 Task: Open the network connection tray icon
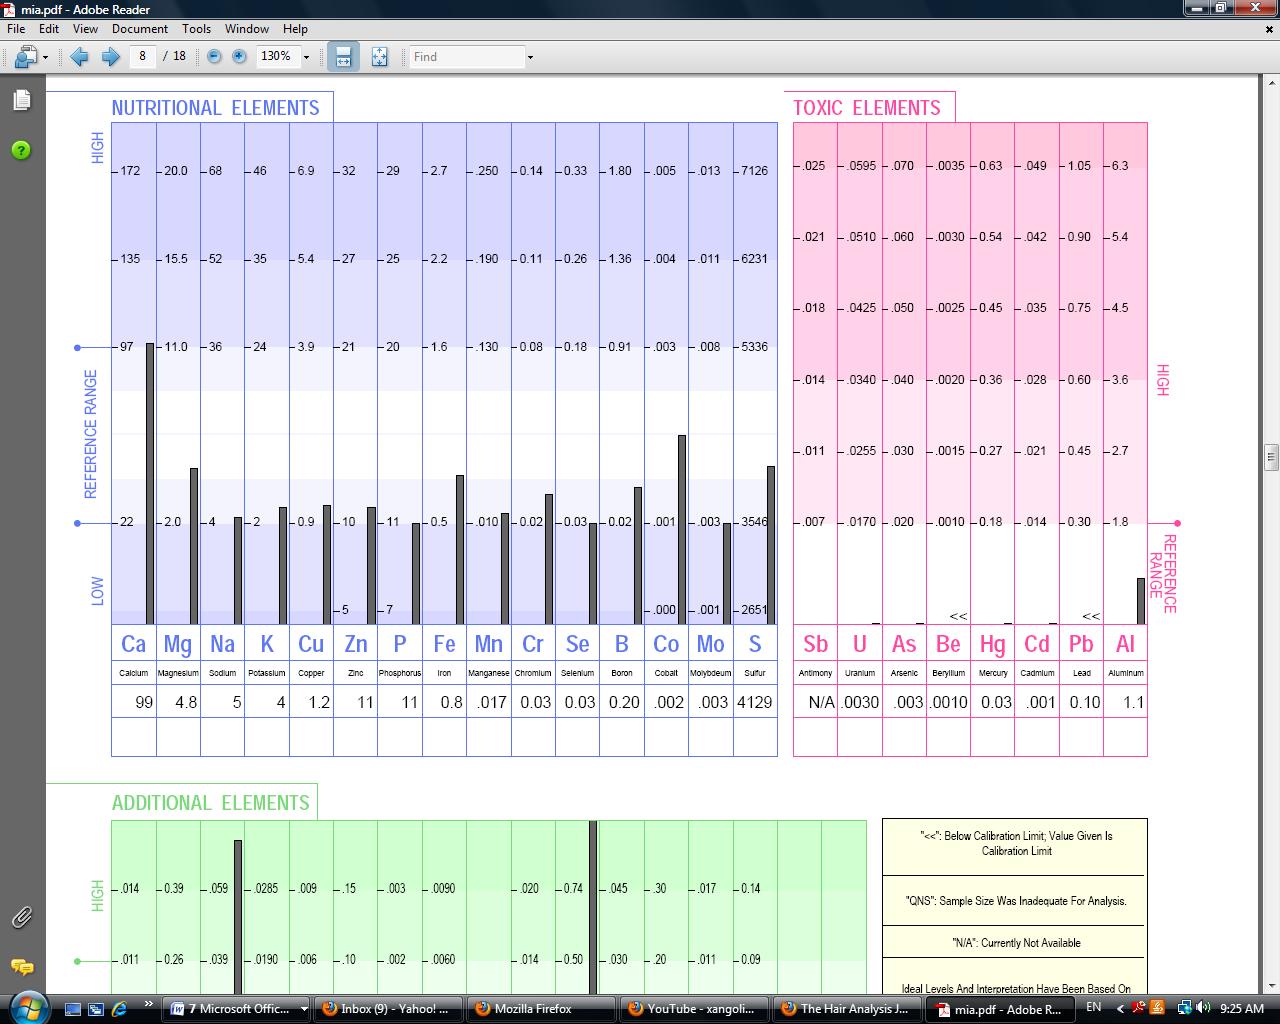coord(1184,1008)
